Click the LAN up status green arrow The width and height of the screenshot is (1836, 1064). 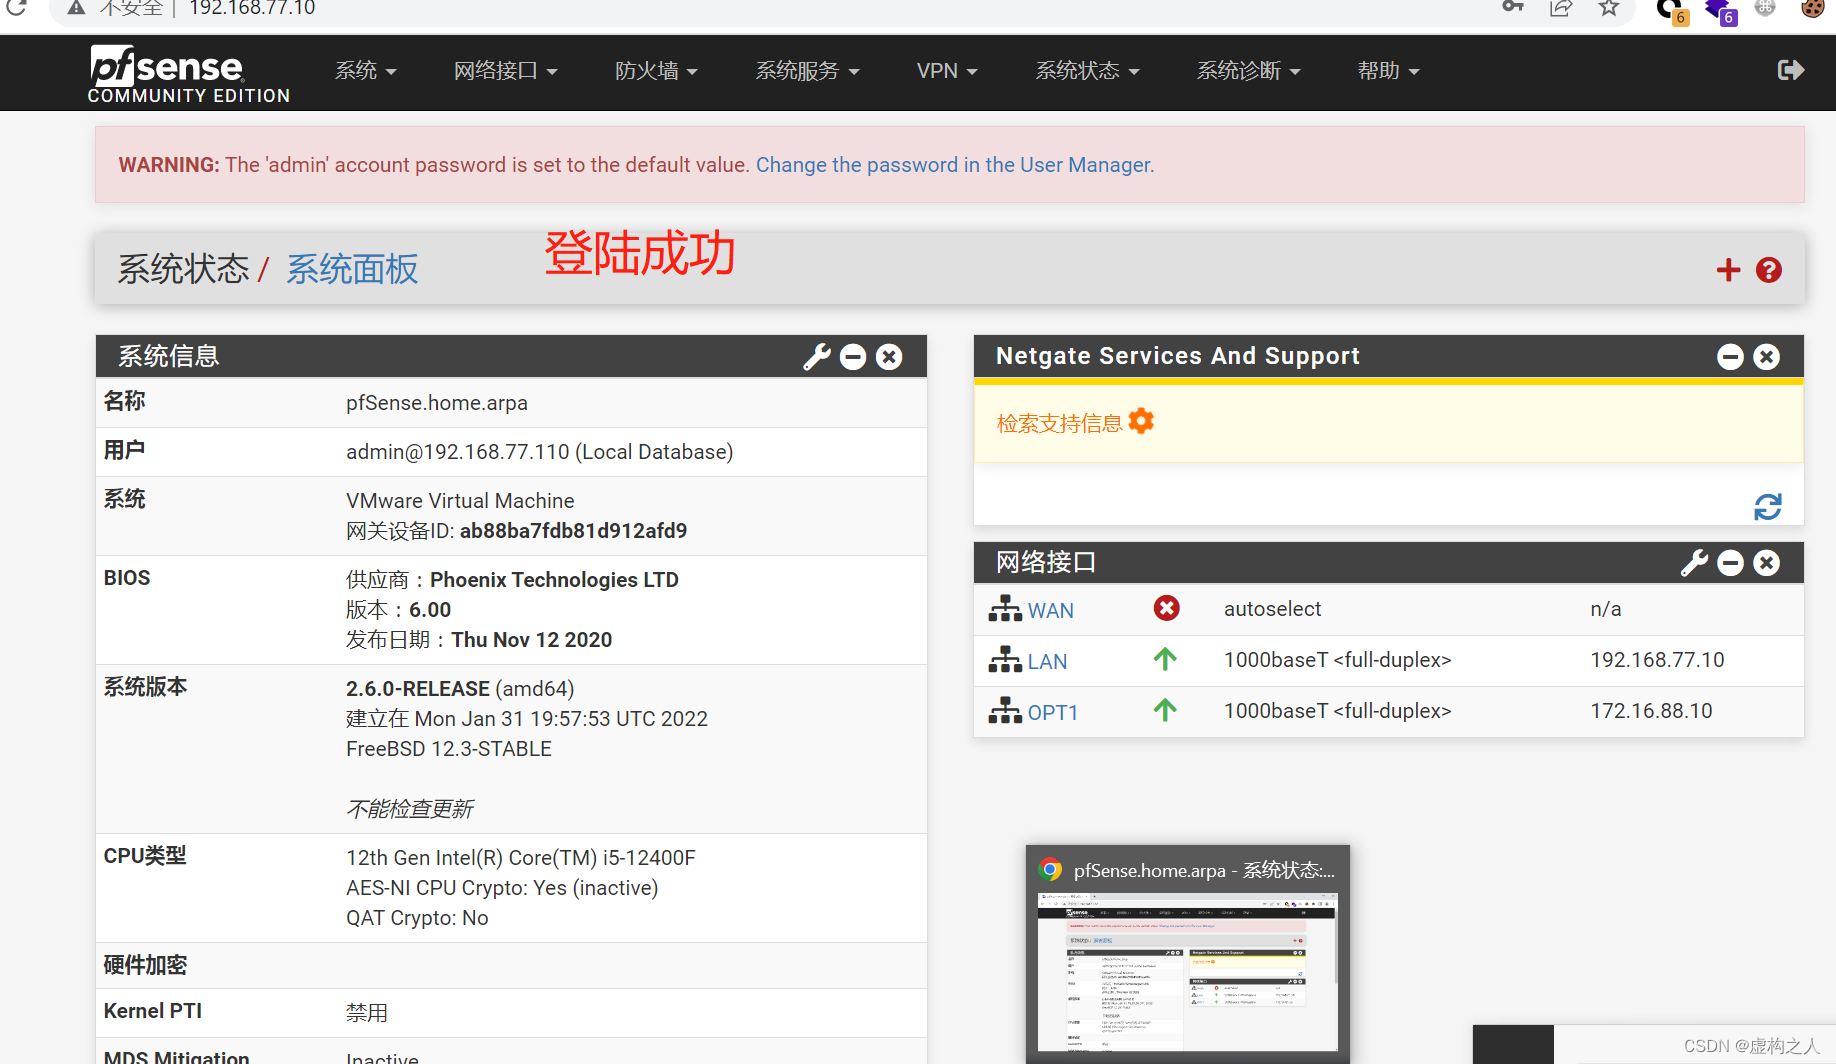point(1165,659)
